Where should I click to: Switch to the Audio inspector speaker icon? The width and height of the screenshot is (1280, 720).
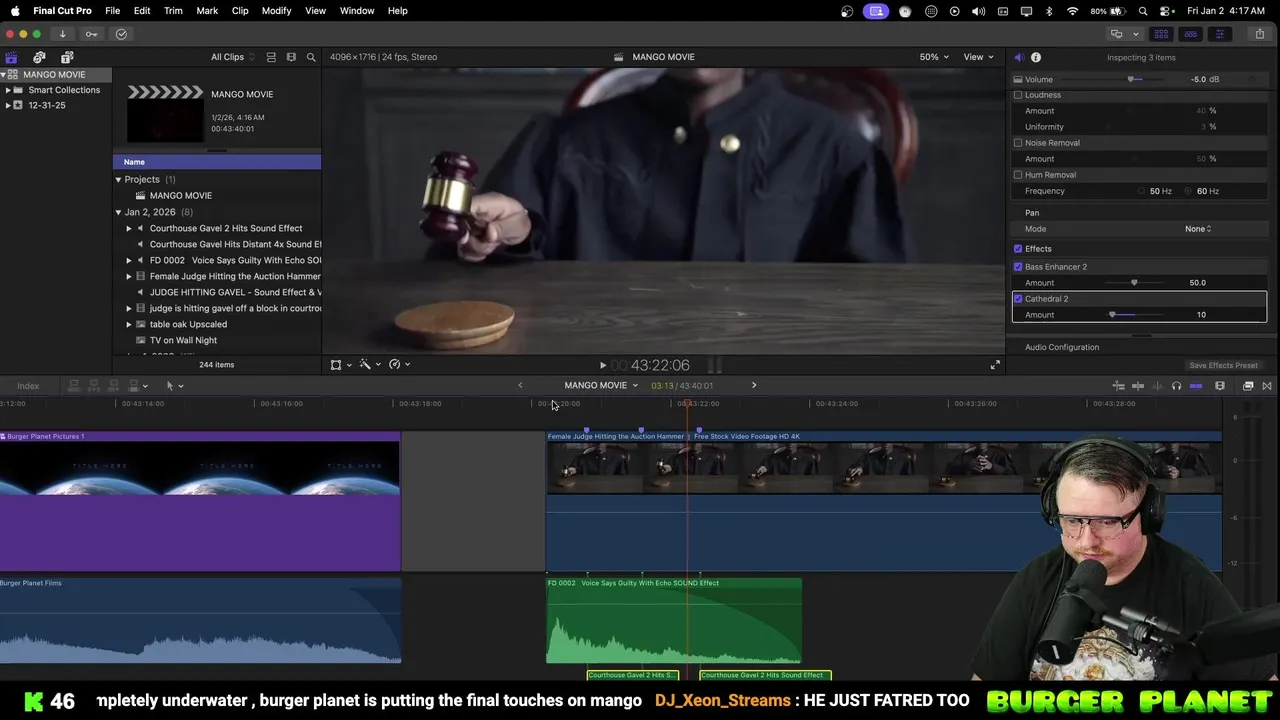click(x=1019, y=57)
